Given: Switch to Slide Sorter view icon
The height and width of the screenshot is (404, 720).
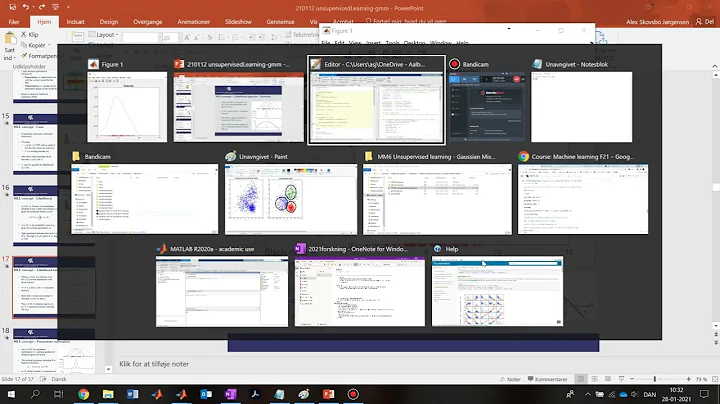Looking at the screenshot, I should pyautogui.click(x=594, y=379).
